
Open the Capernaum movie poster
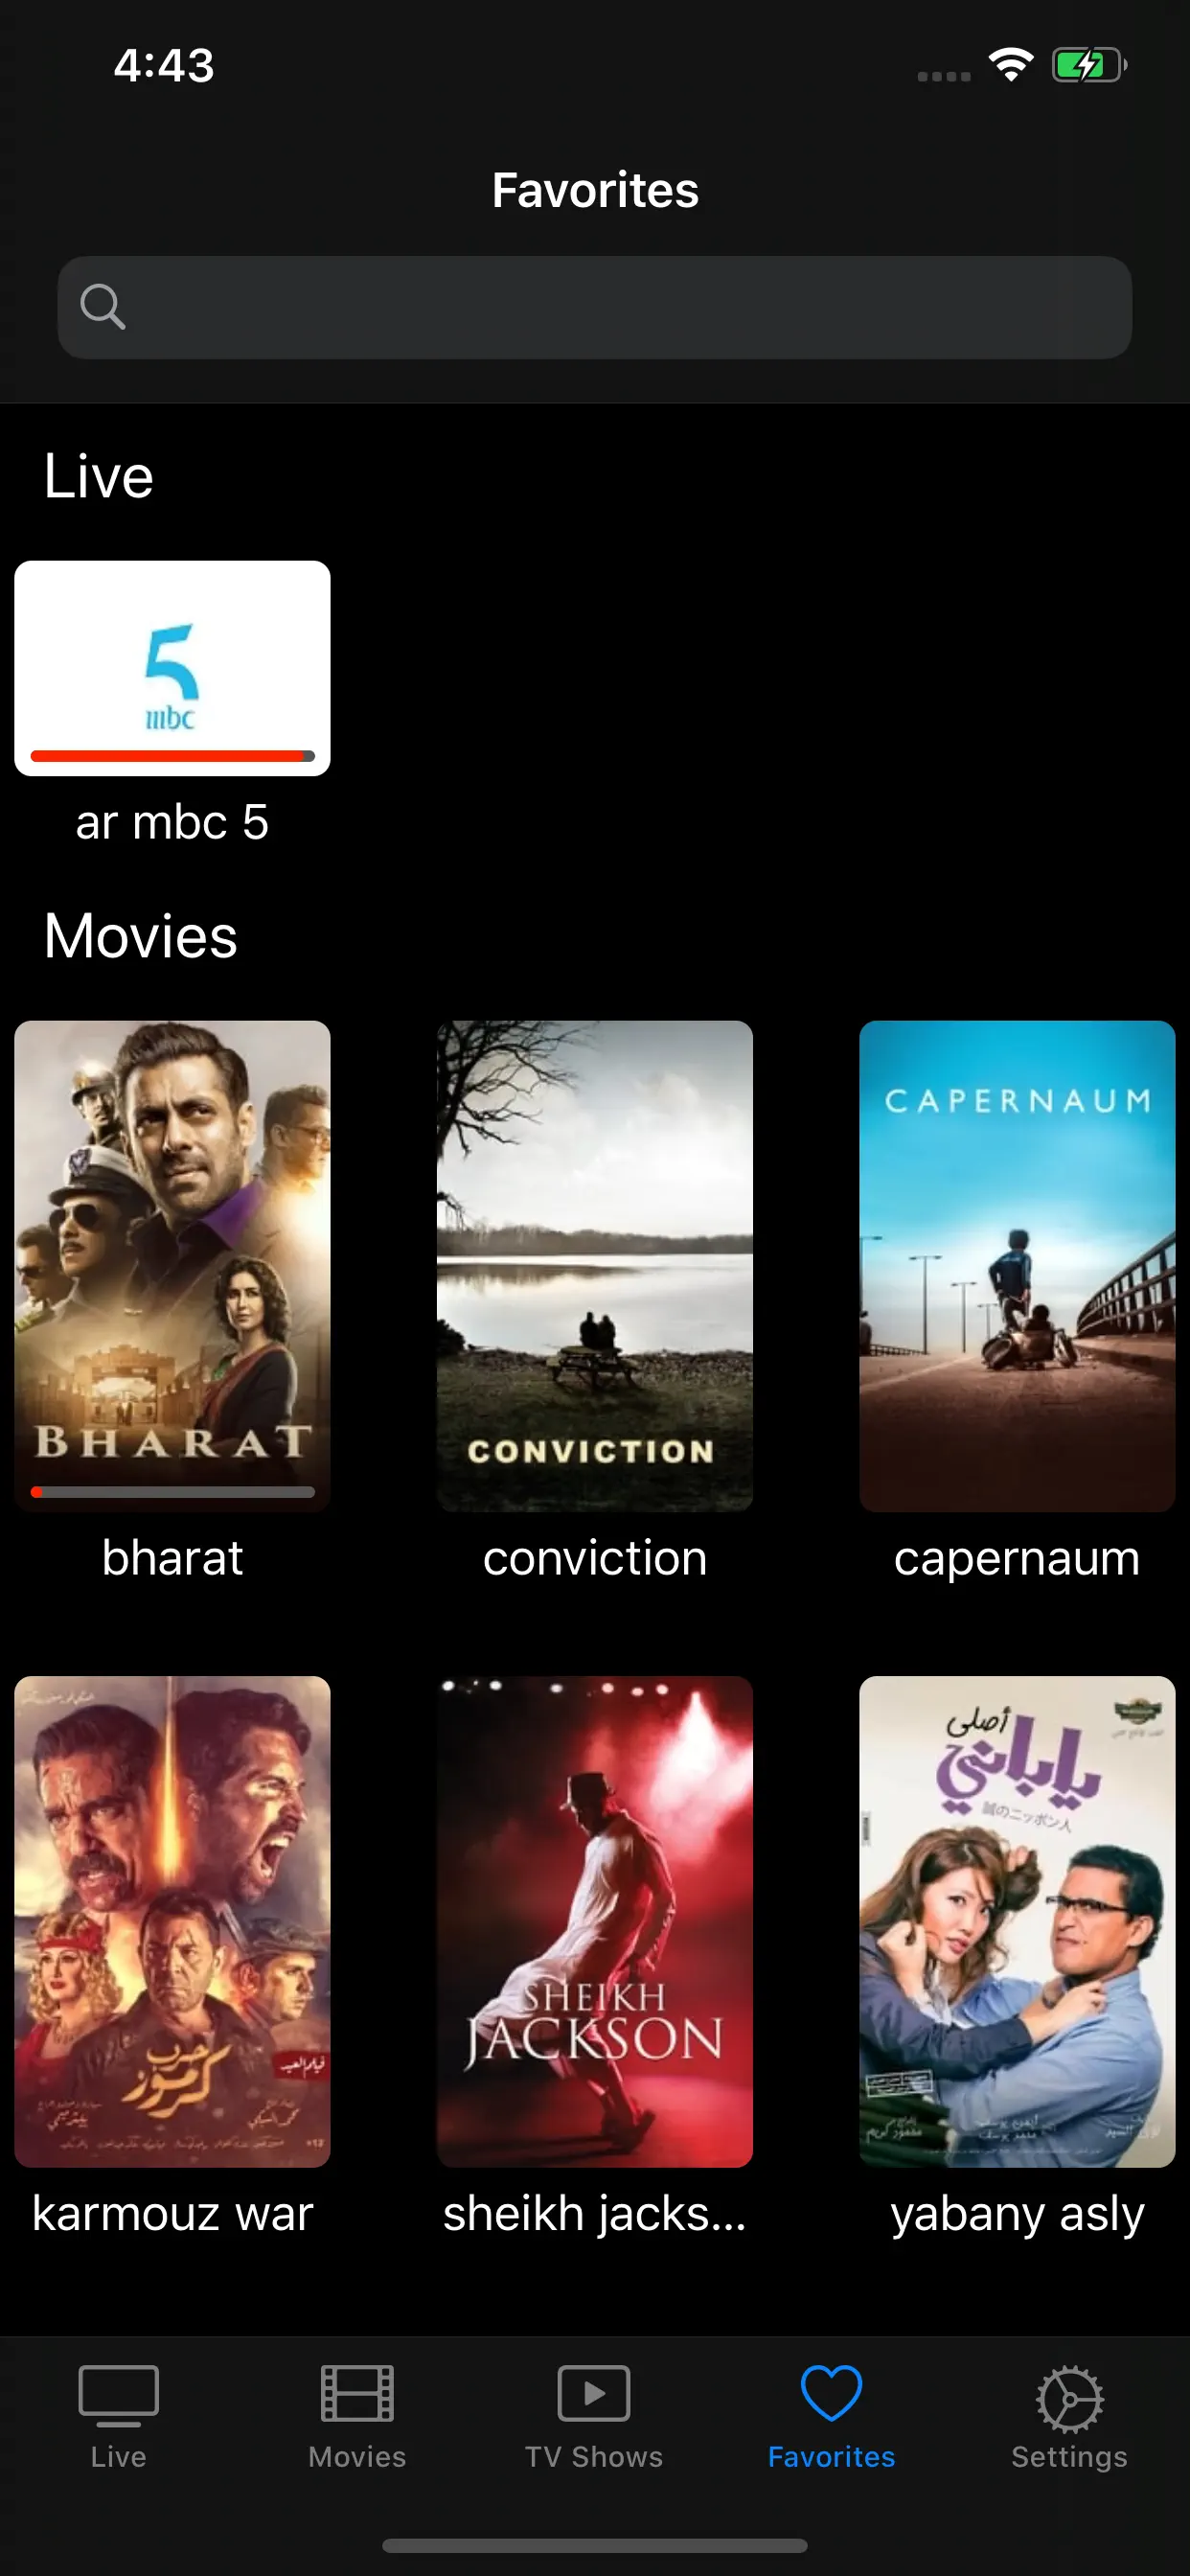[x=1017, y=1266]
